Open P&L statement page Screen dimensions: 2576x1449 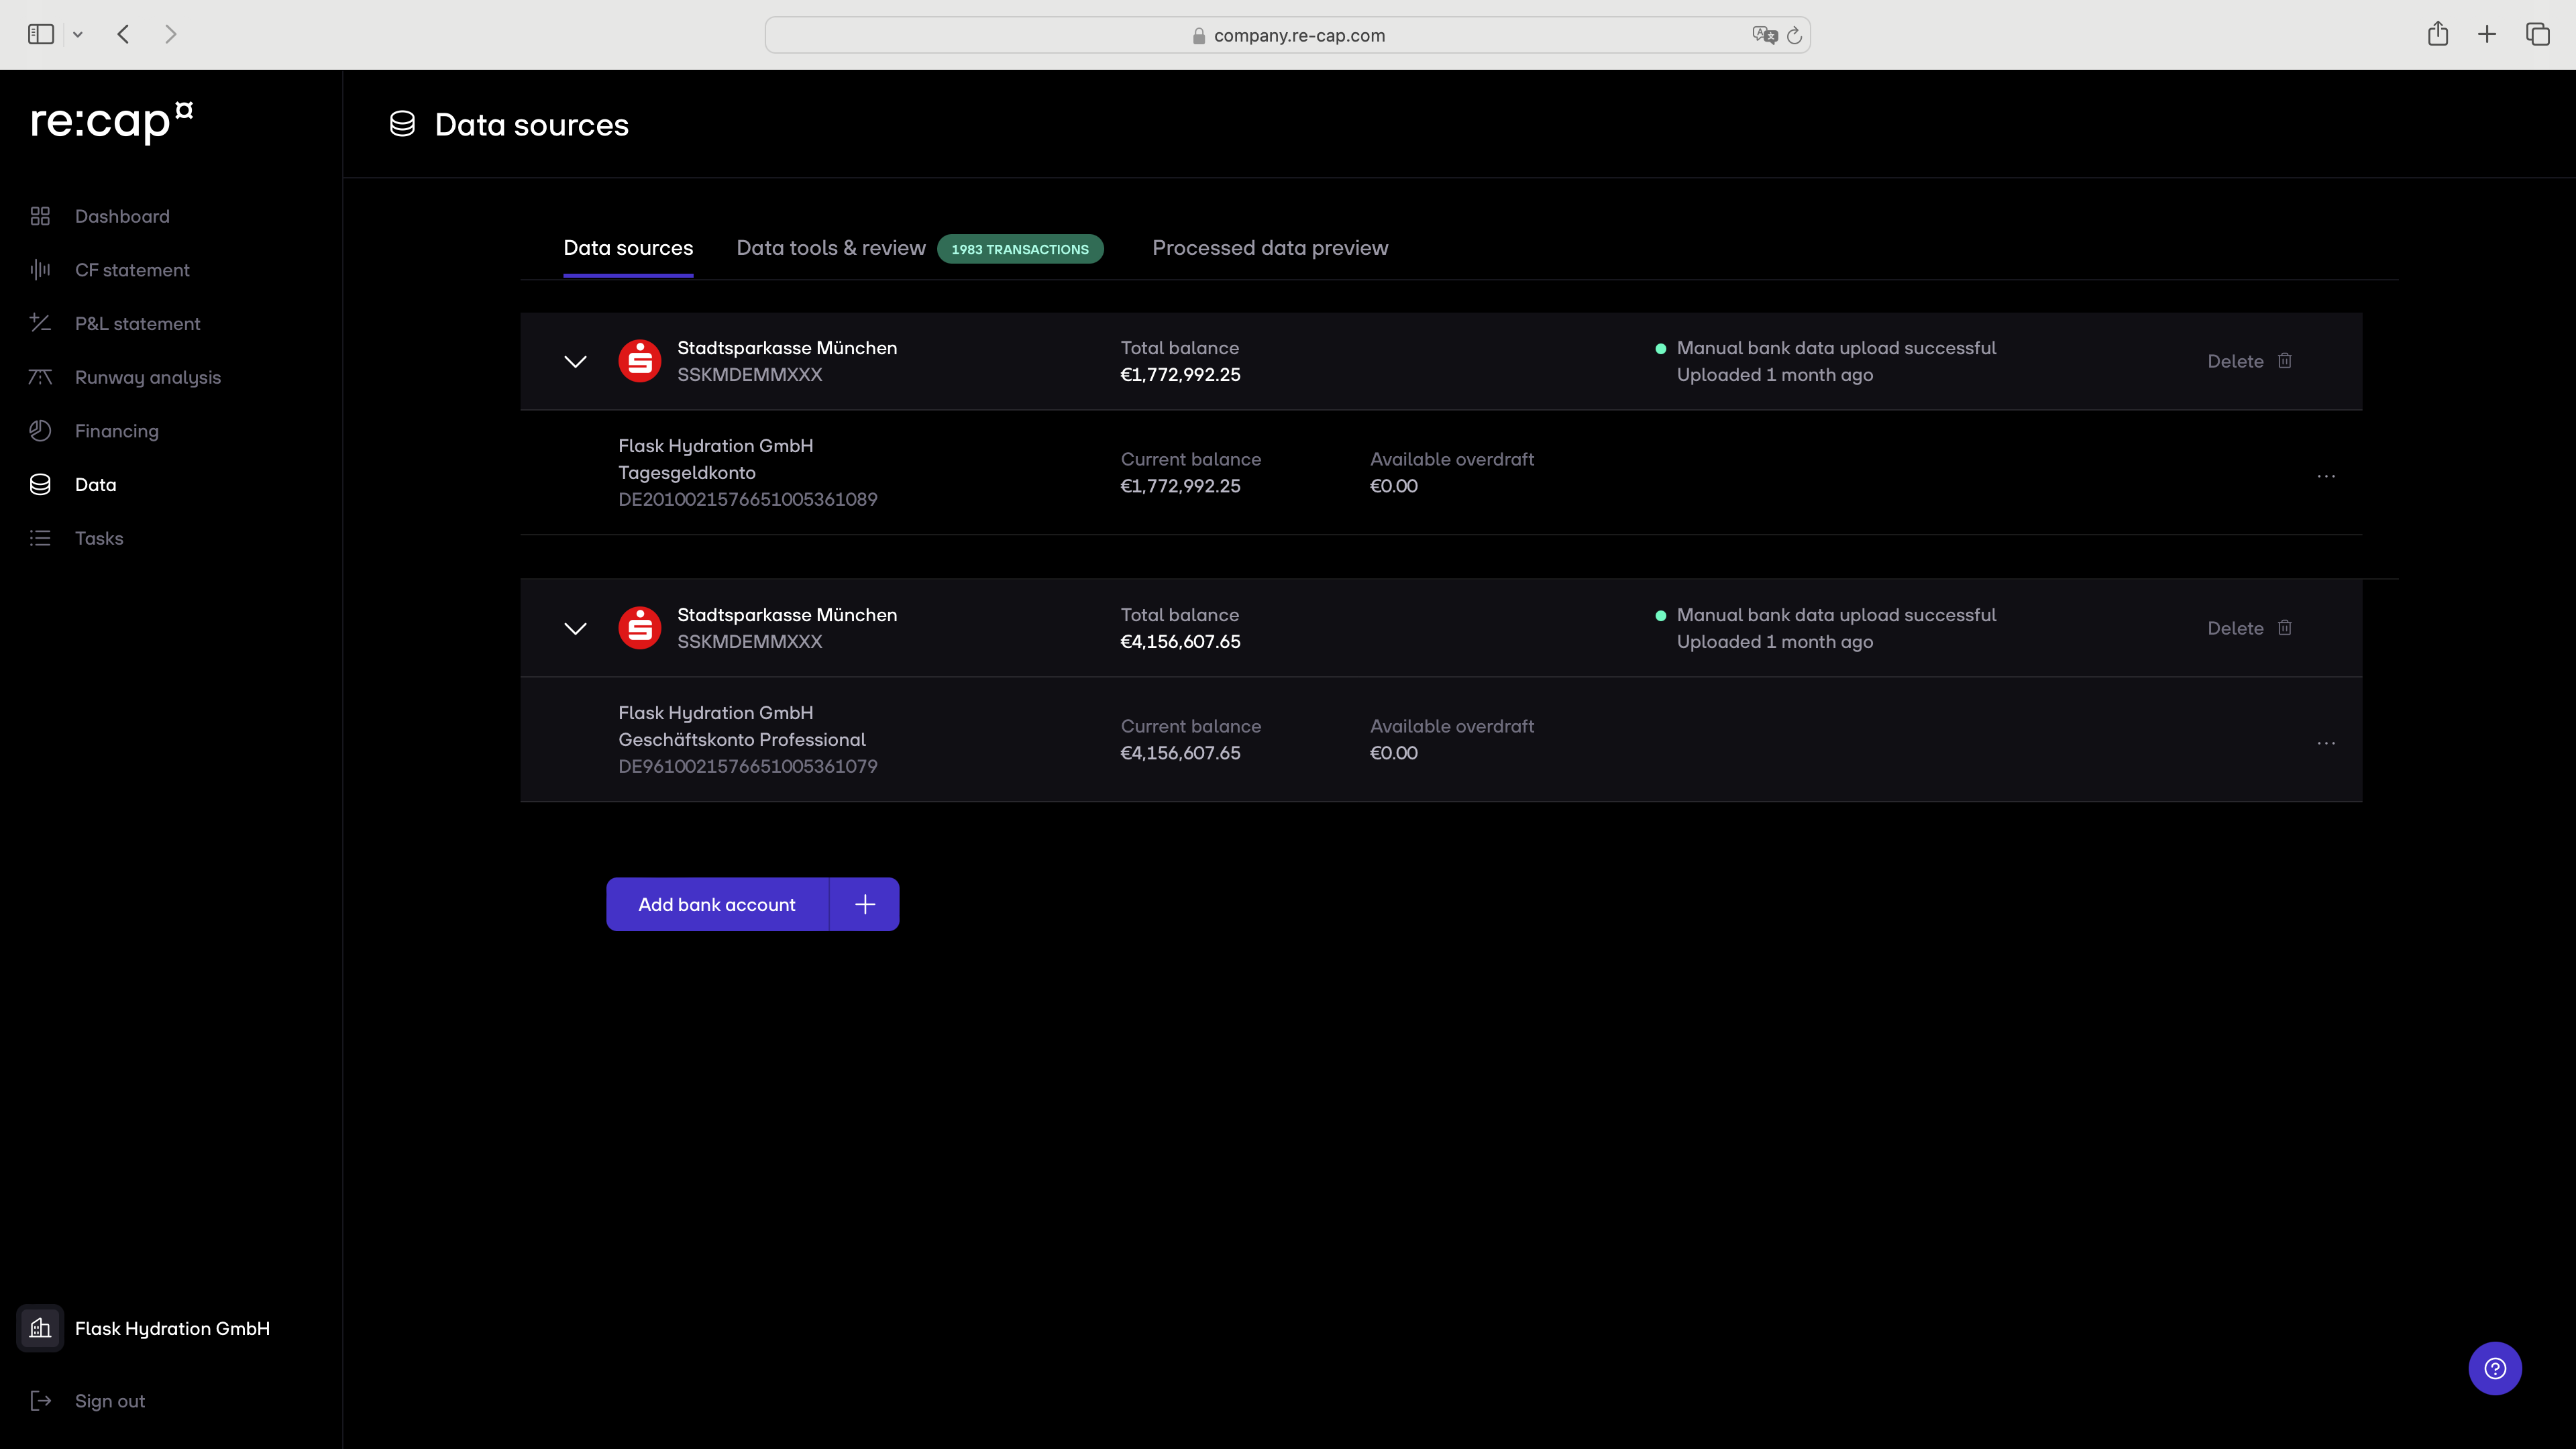138,323
